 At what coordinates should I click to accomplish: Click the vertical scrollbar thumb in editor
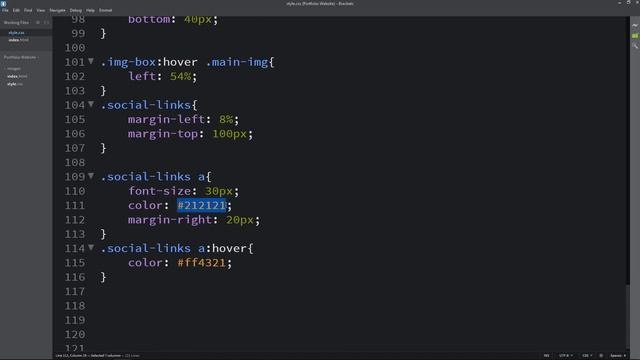pyautogui.click(x=628, y=316)
